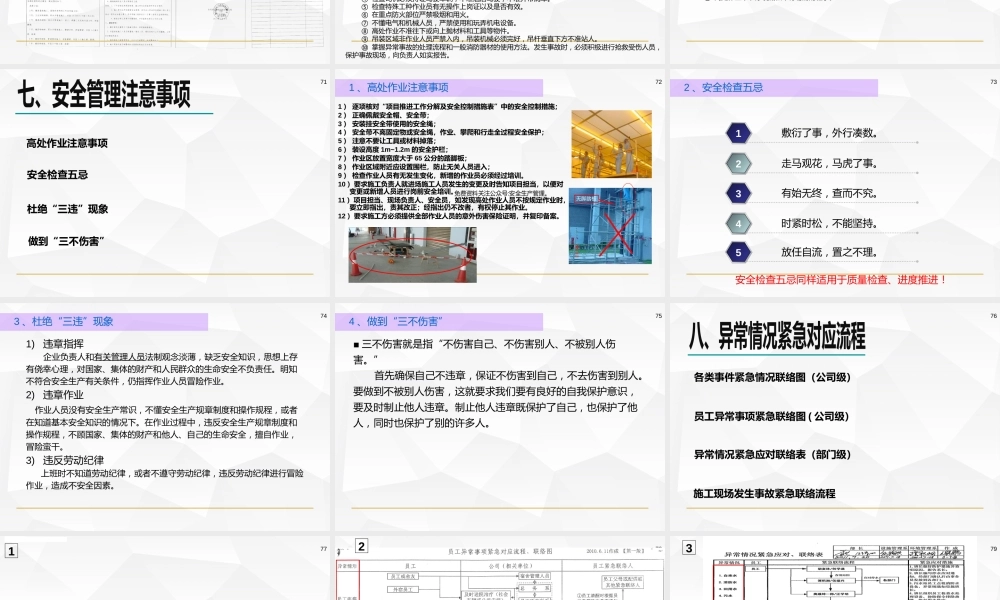Click the agenda line 高处作业注意事项 under 七、安全管理注意事项
Screen dimensions: 1000x600
[x=67, y=143]
